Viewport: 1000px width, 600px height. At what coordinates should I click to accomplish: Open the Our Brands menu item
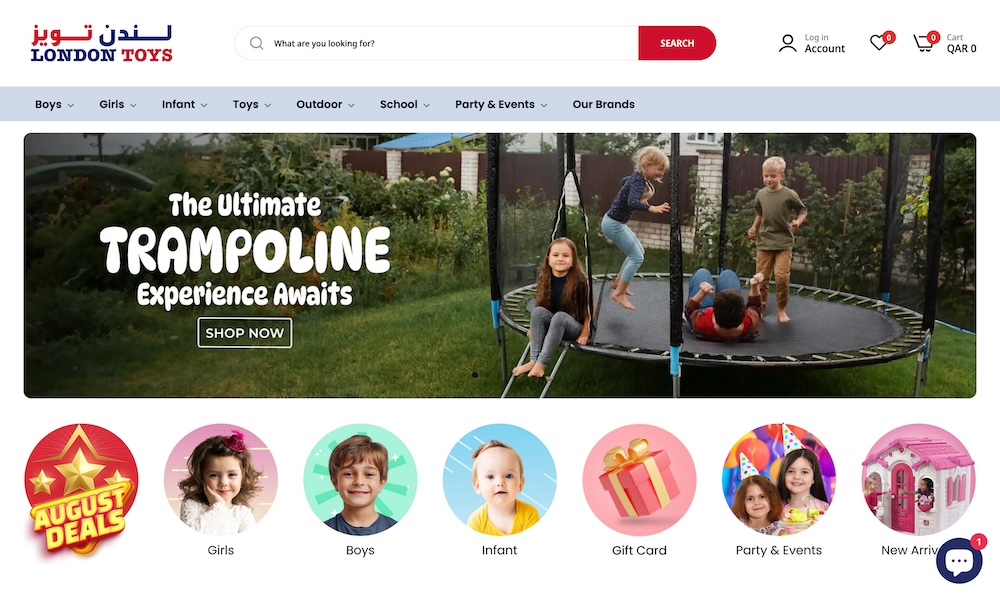pos(603,105)
